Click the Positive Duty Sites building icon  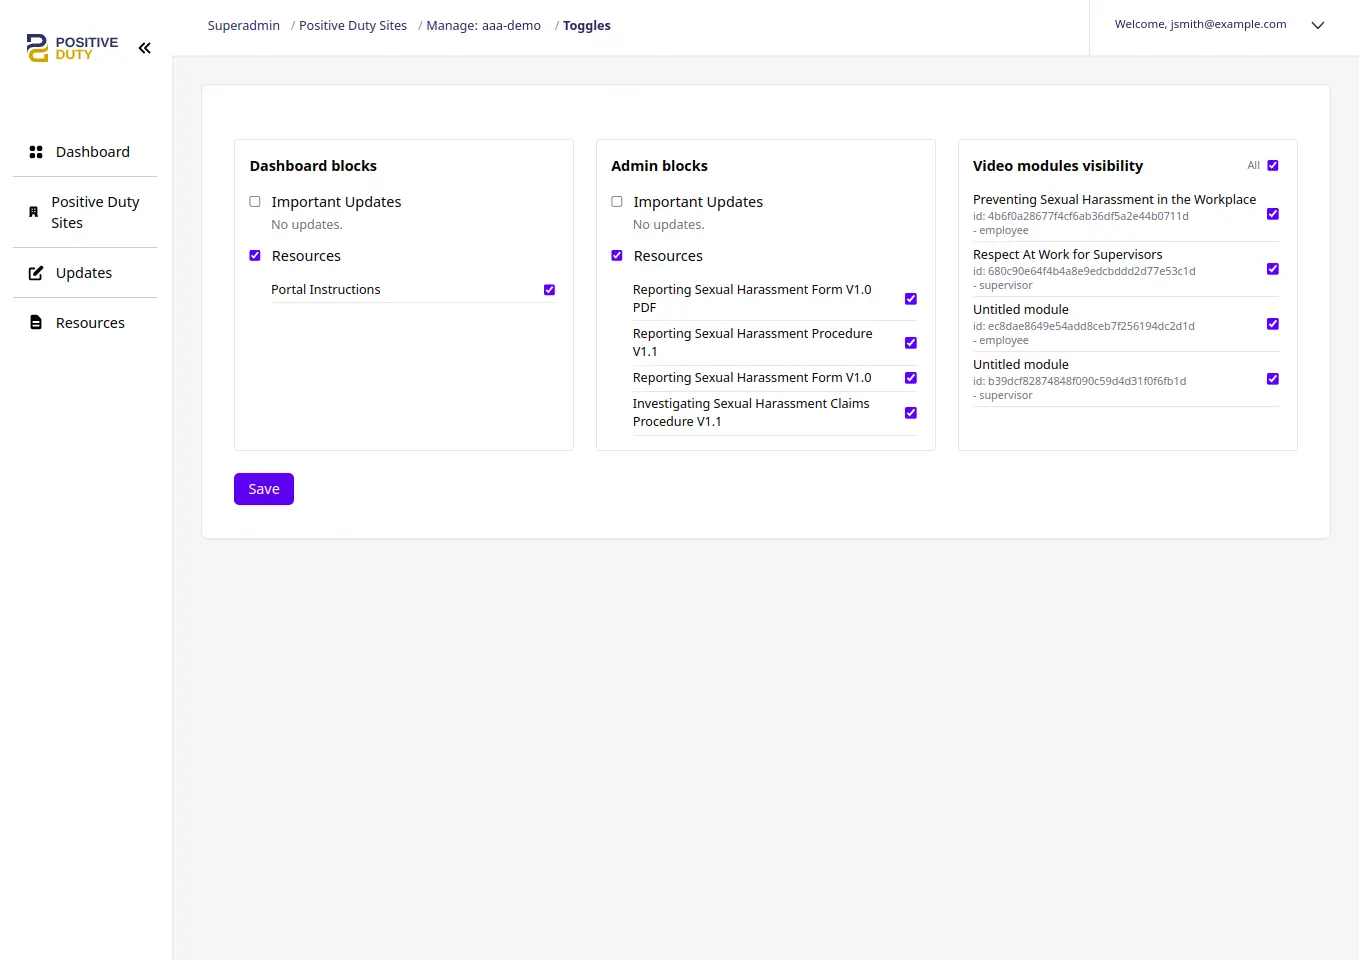tap(33, 212)
